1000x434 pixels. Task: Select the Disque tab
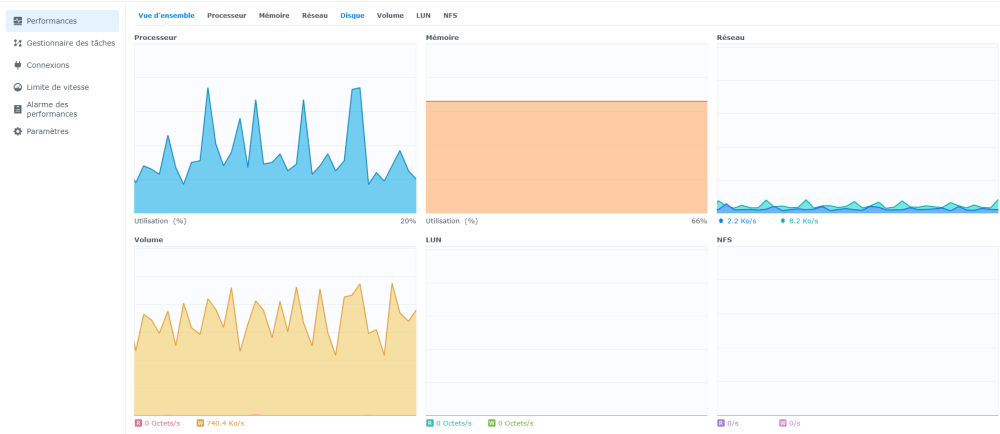pyautogui.click(x=352, y=16)
